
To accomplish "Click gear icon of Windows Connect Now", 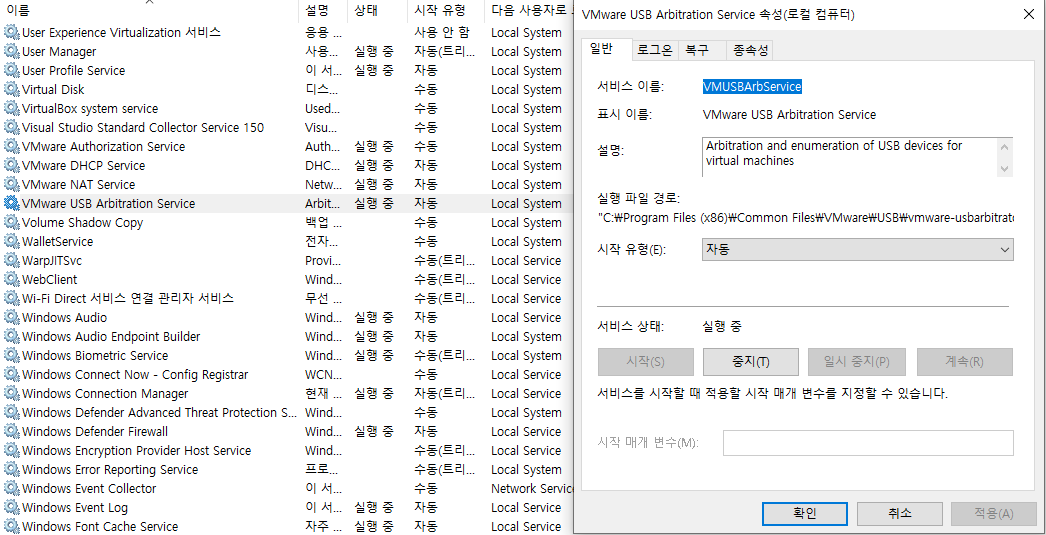I will pyautogui.click(x=11, y=375).
